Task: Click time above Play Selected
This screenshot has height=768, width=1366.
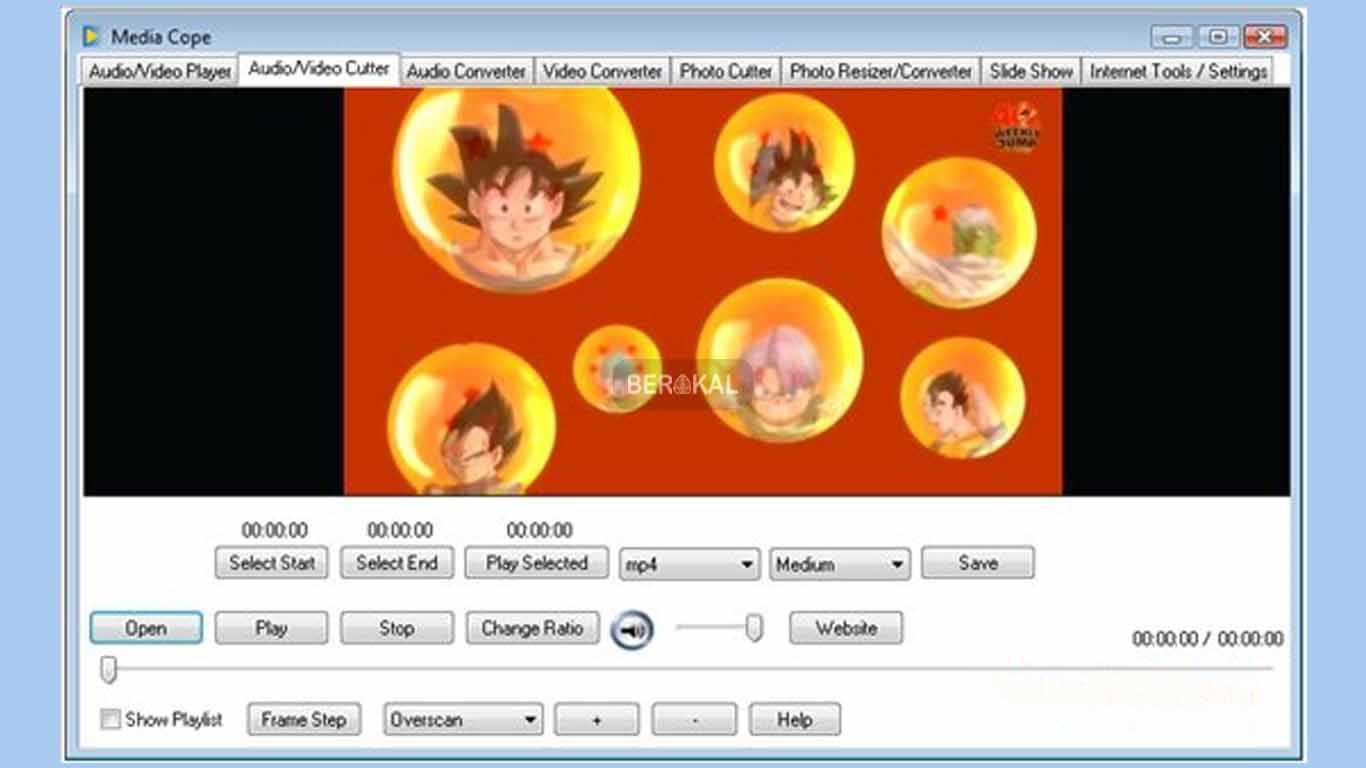Action: tap(540, 530)
